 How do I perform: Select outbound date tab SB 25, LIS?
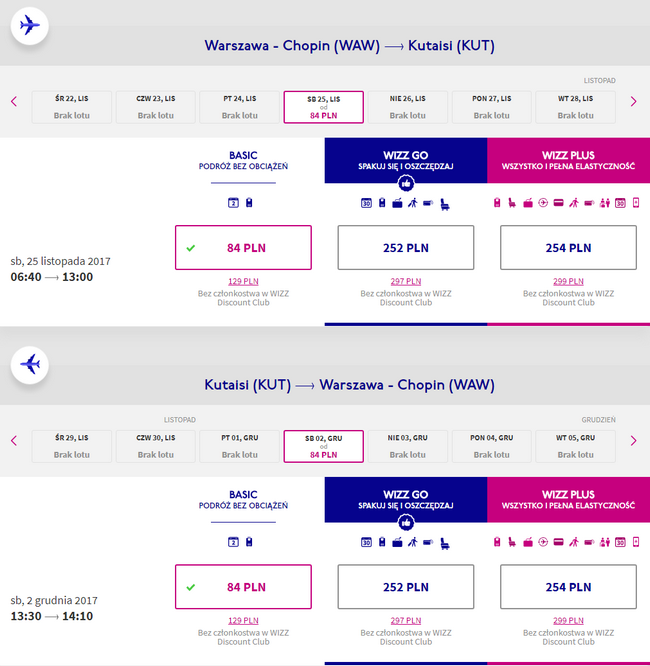coord(323,107)
